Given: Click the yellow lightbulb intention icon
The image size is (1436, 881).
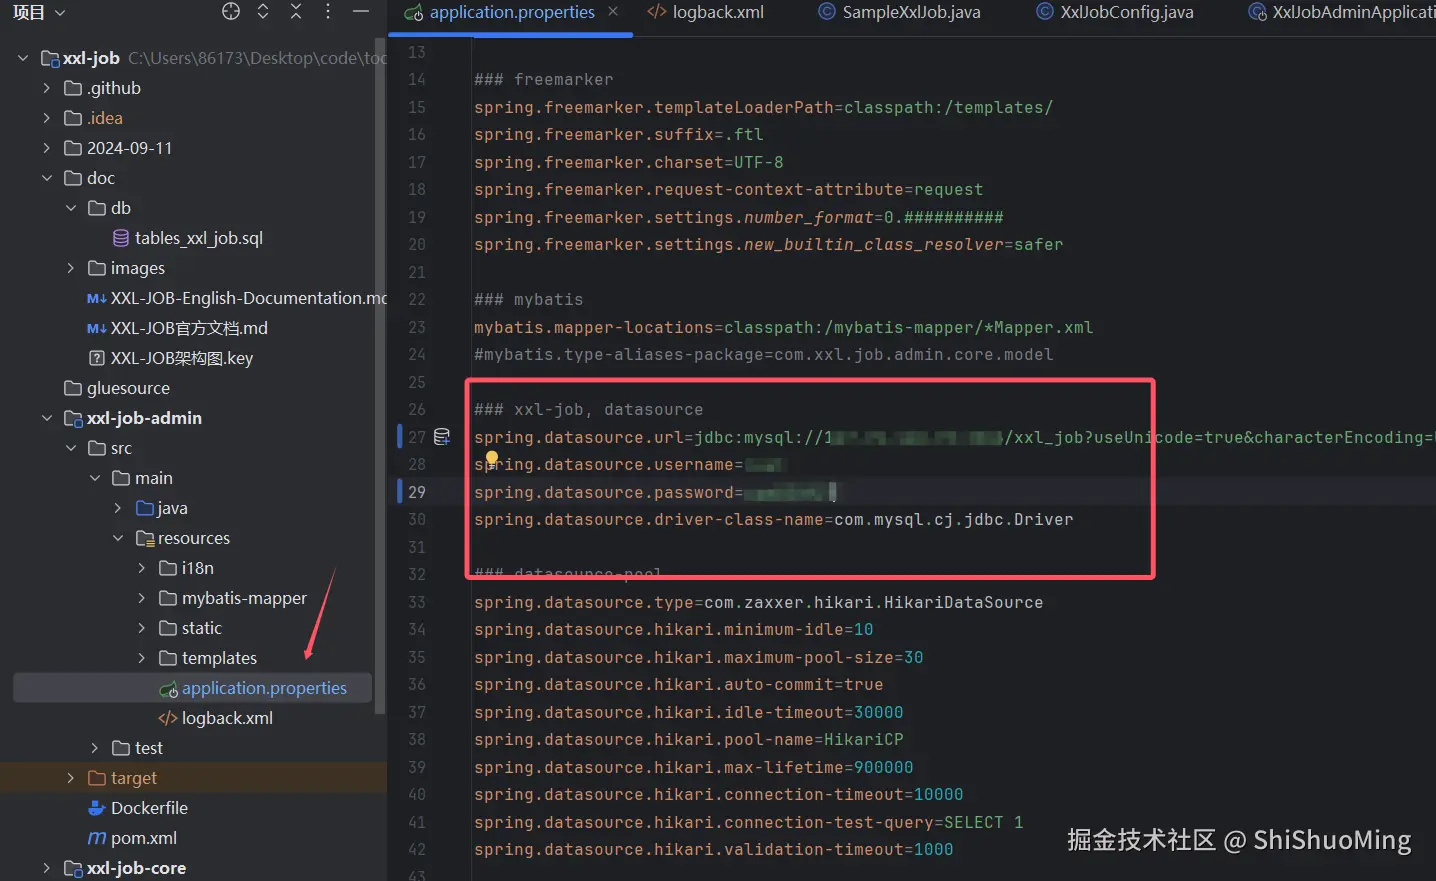Looking at the screenshot, I should pyautogui.click(x=492, y=459).
